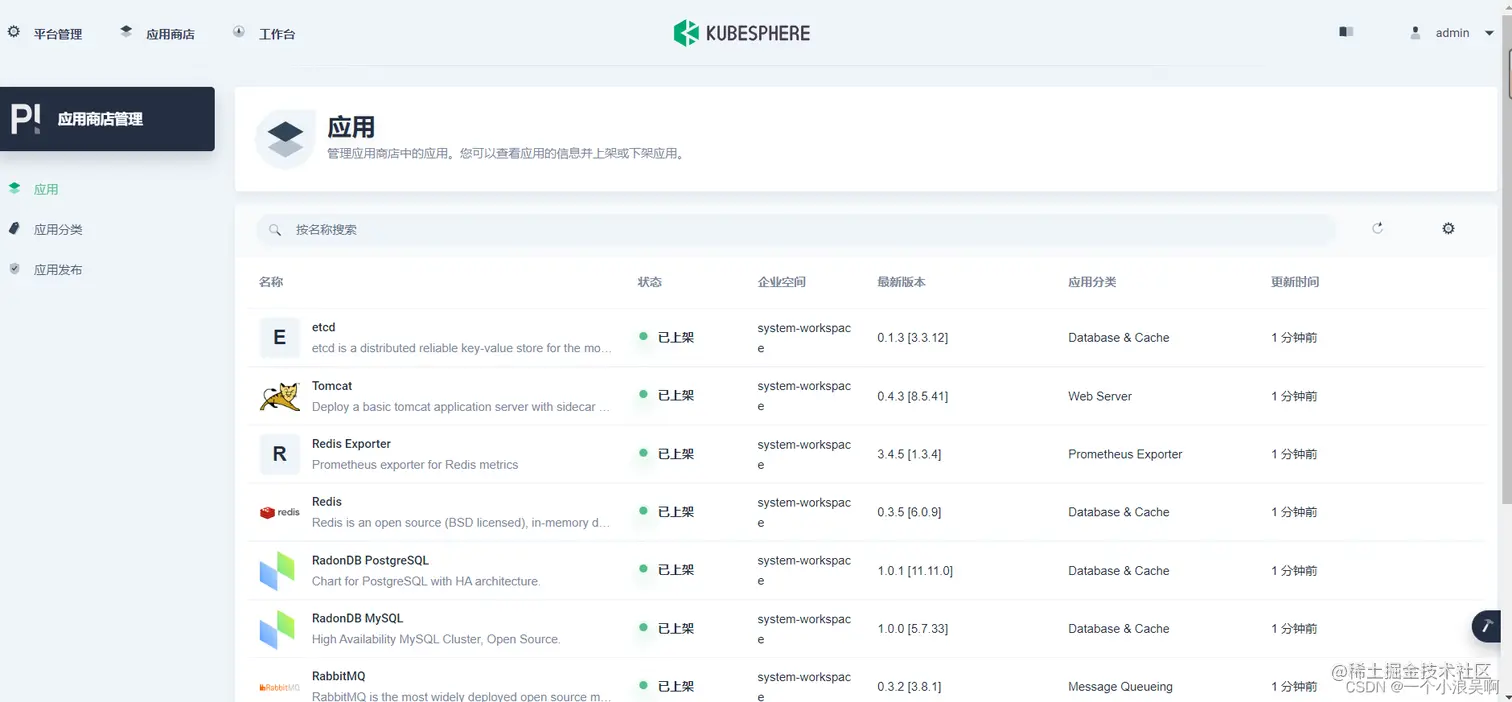
Task: Click the 应用分类 column header
Action: 1092,282
